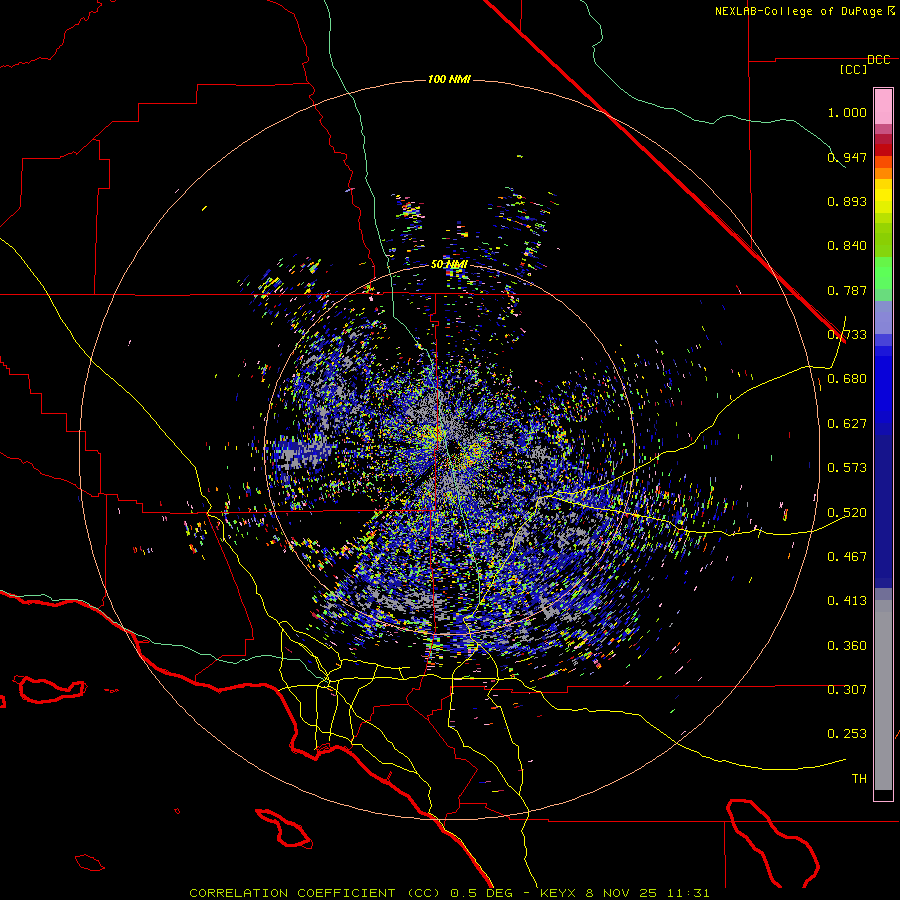
Task: Click the 0.307 scale value
Action: coord(847,690)
